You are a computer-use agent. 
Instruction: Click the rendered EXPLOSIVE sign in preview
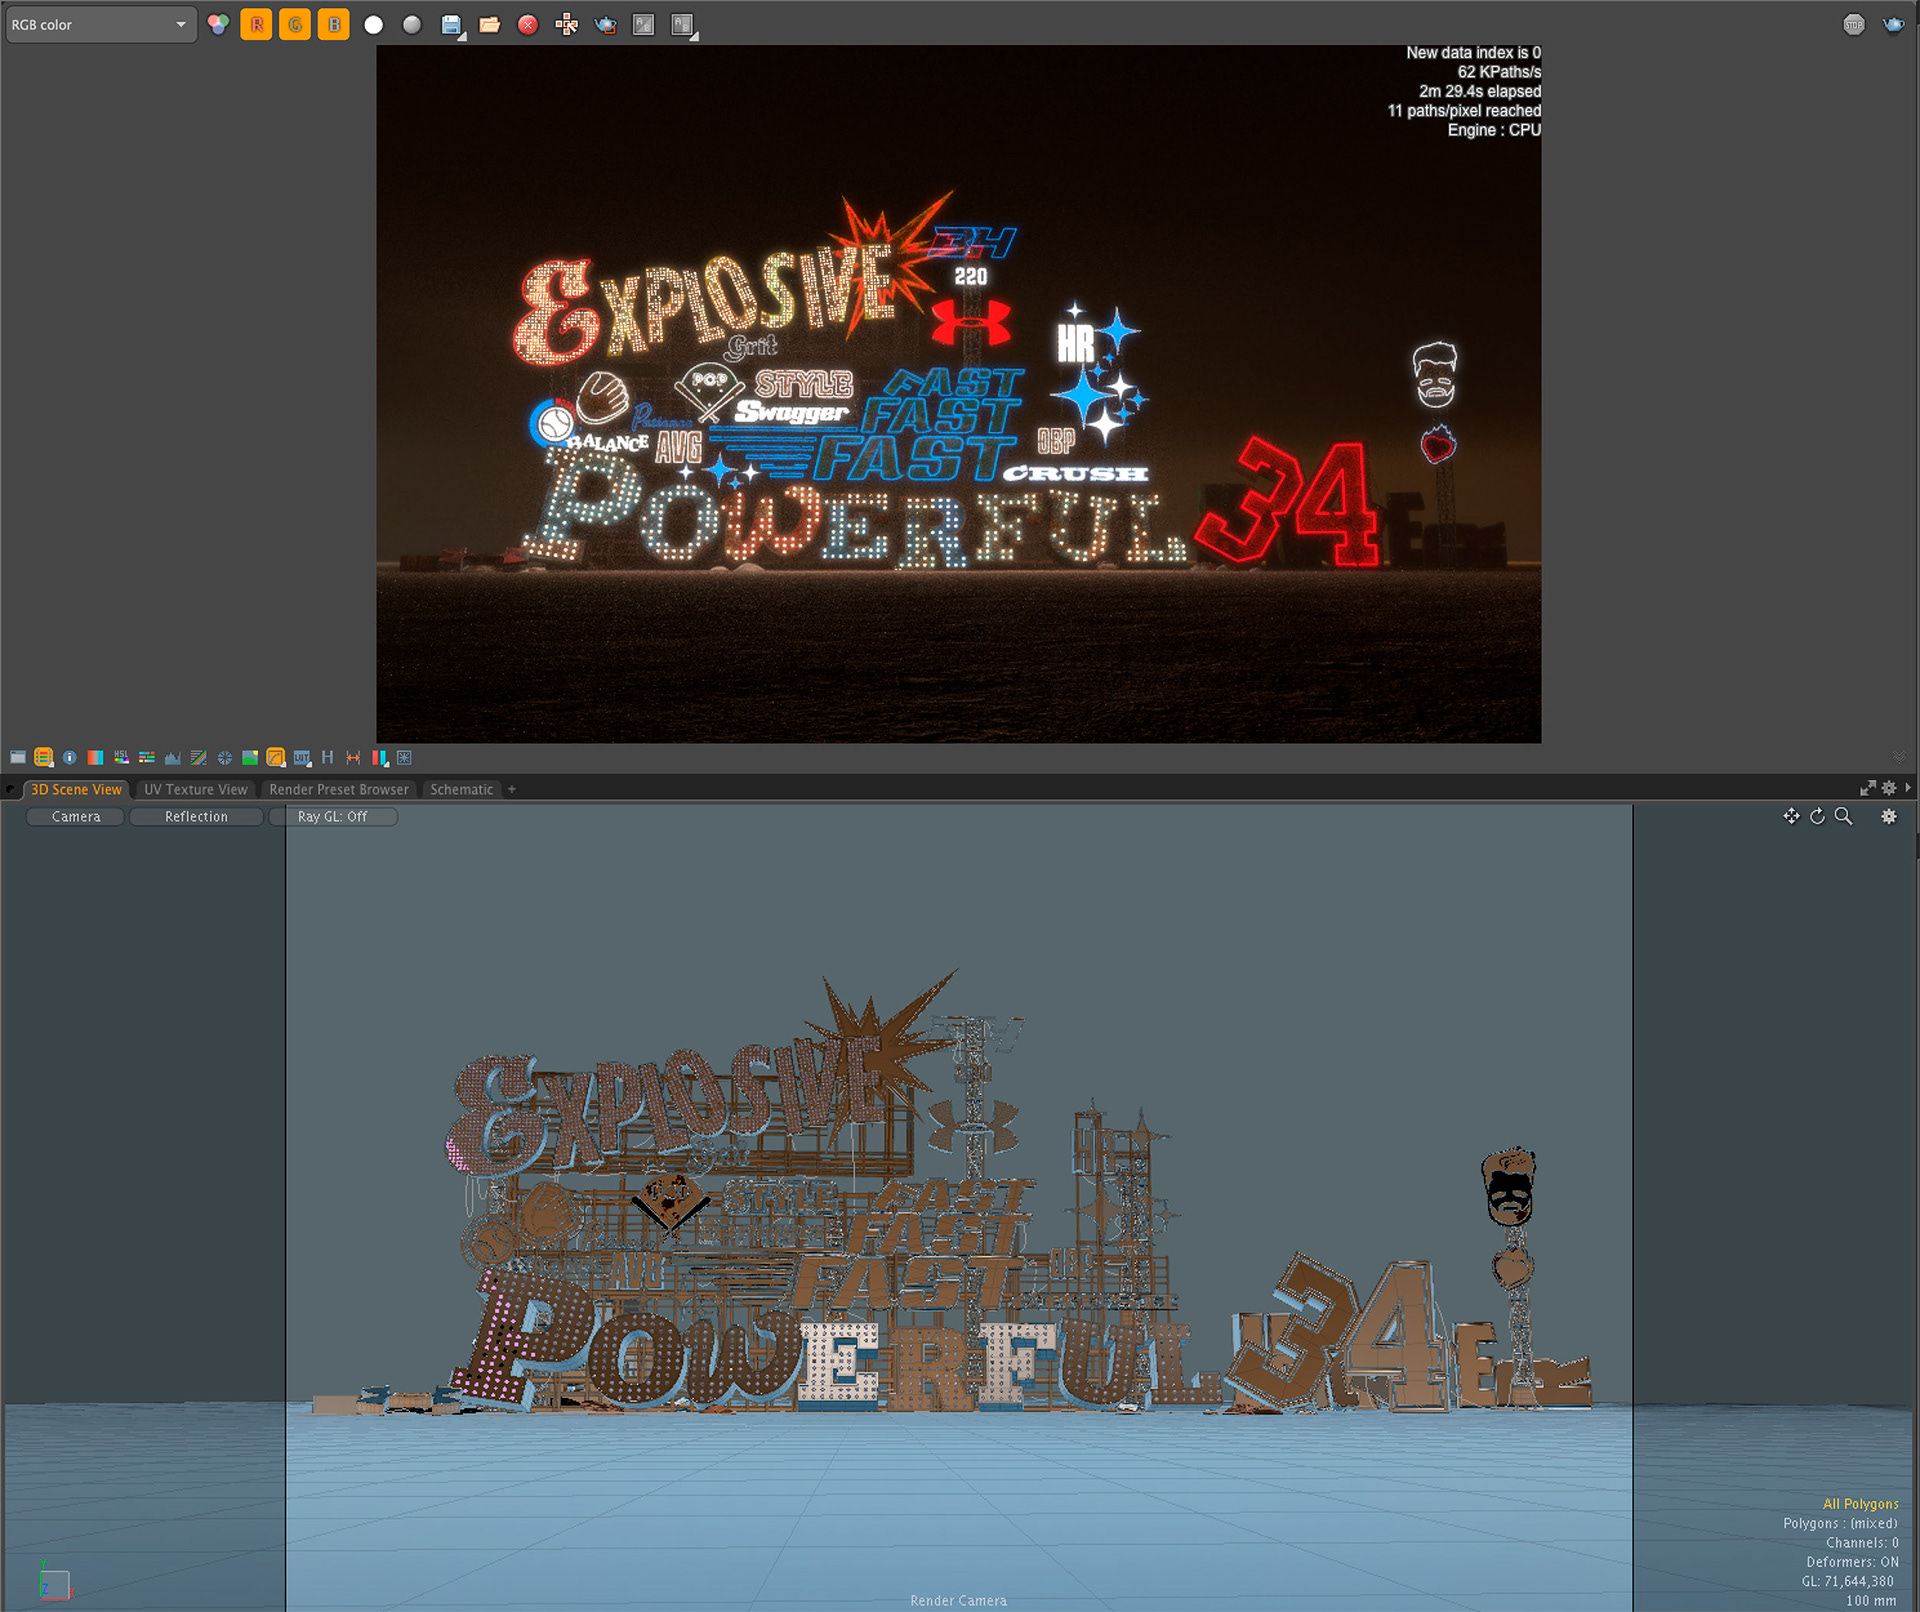[705, 305]
